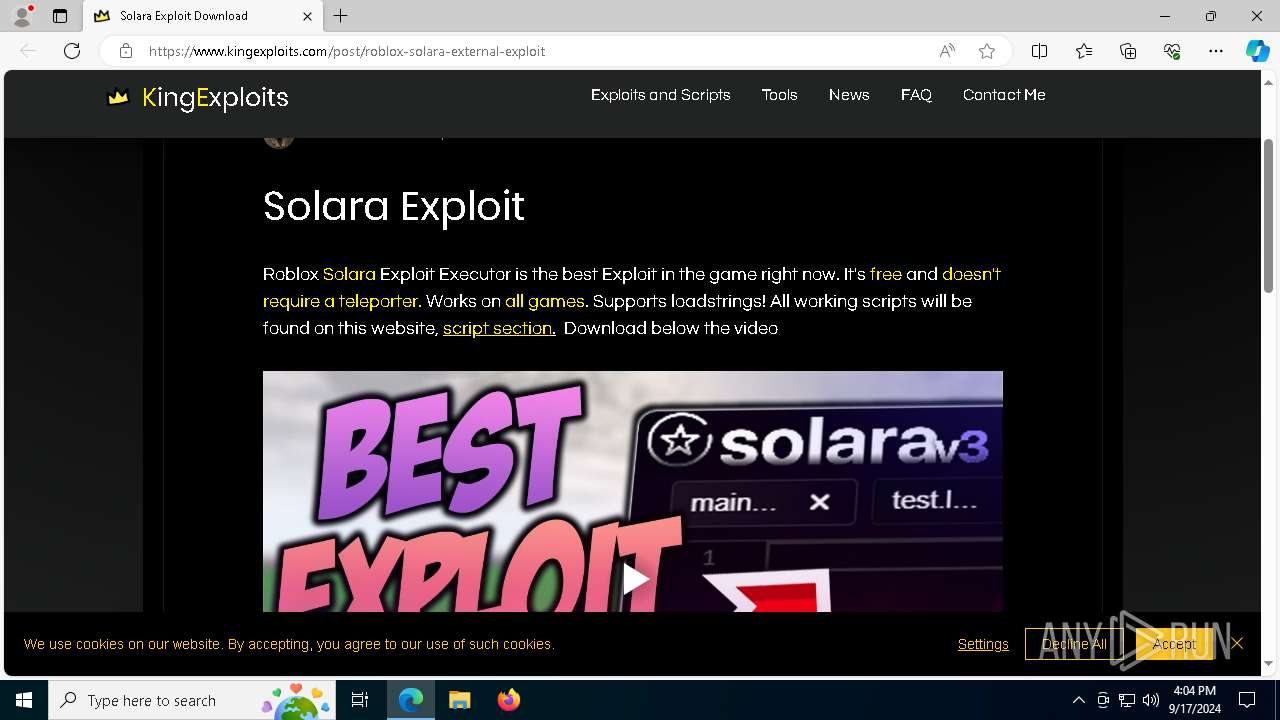Show hidden system tray icons
1280x720 pixels.
coord(1078,700)
